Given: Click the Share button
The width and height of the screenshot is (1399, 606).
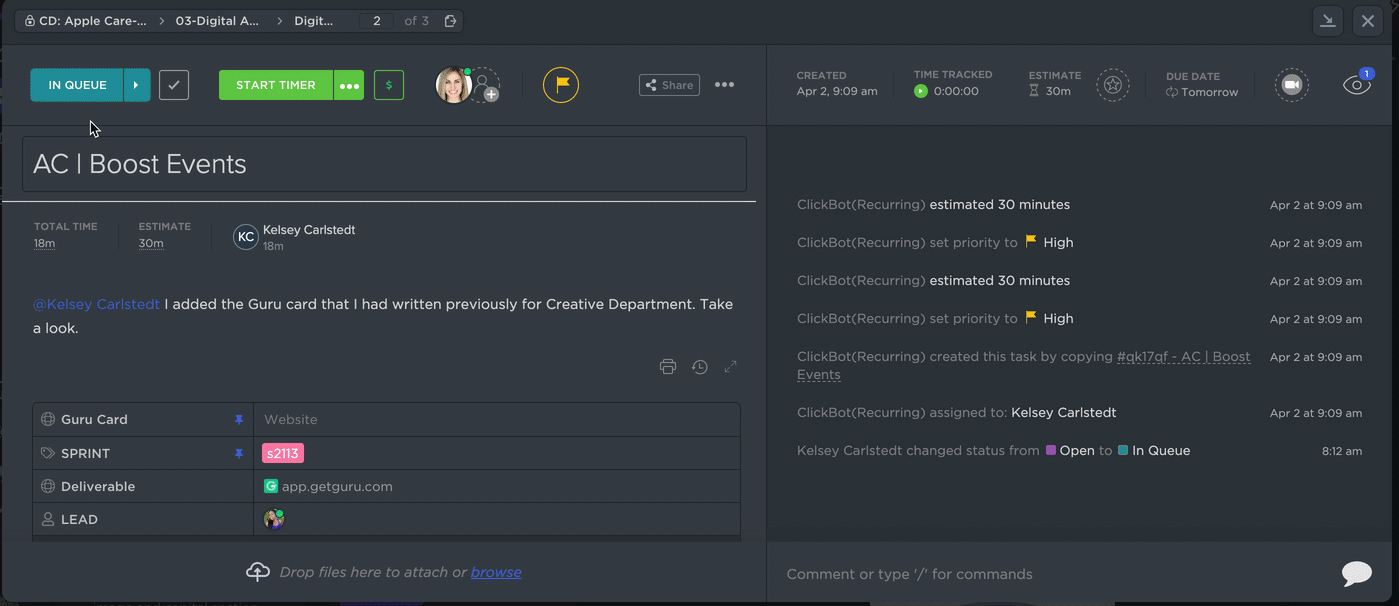Looking at the screenshot, I should click(669, 85).
